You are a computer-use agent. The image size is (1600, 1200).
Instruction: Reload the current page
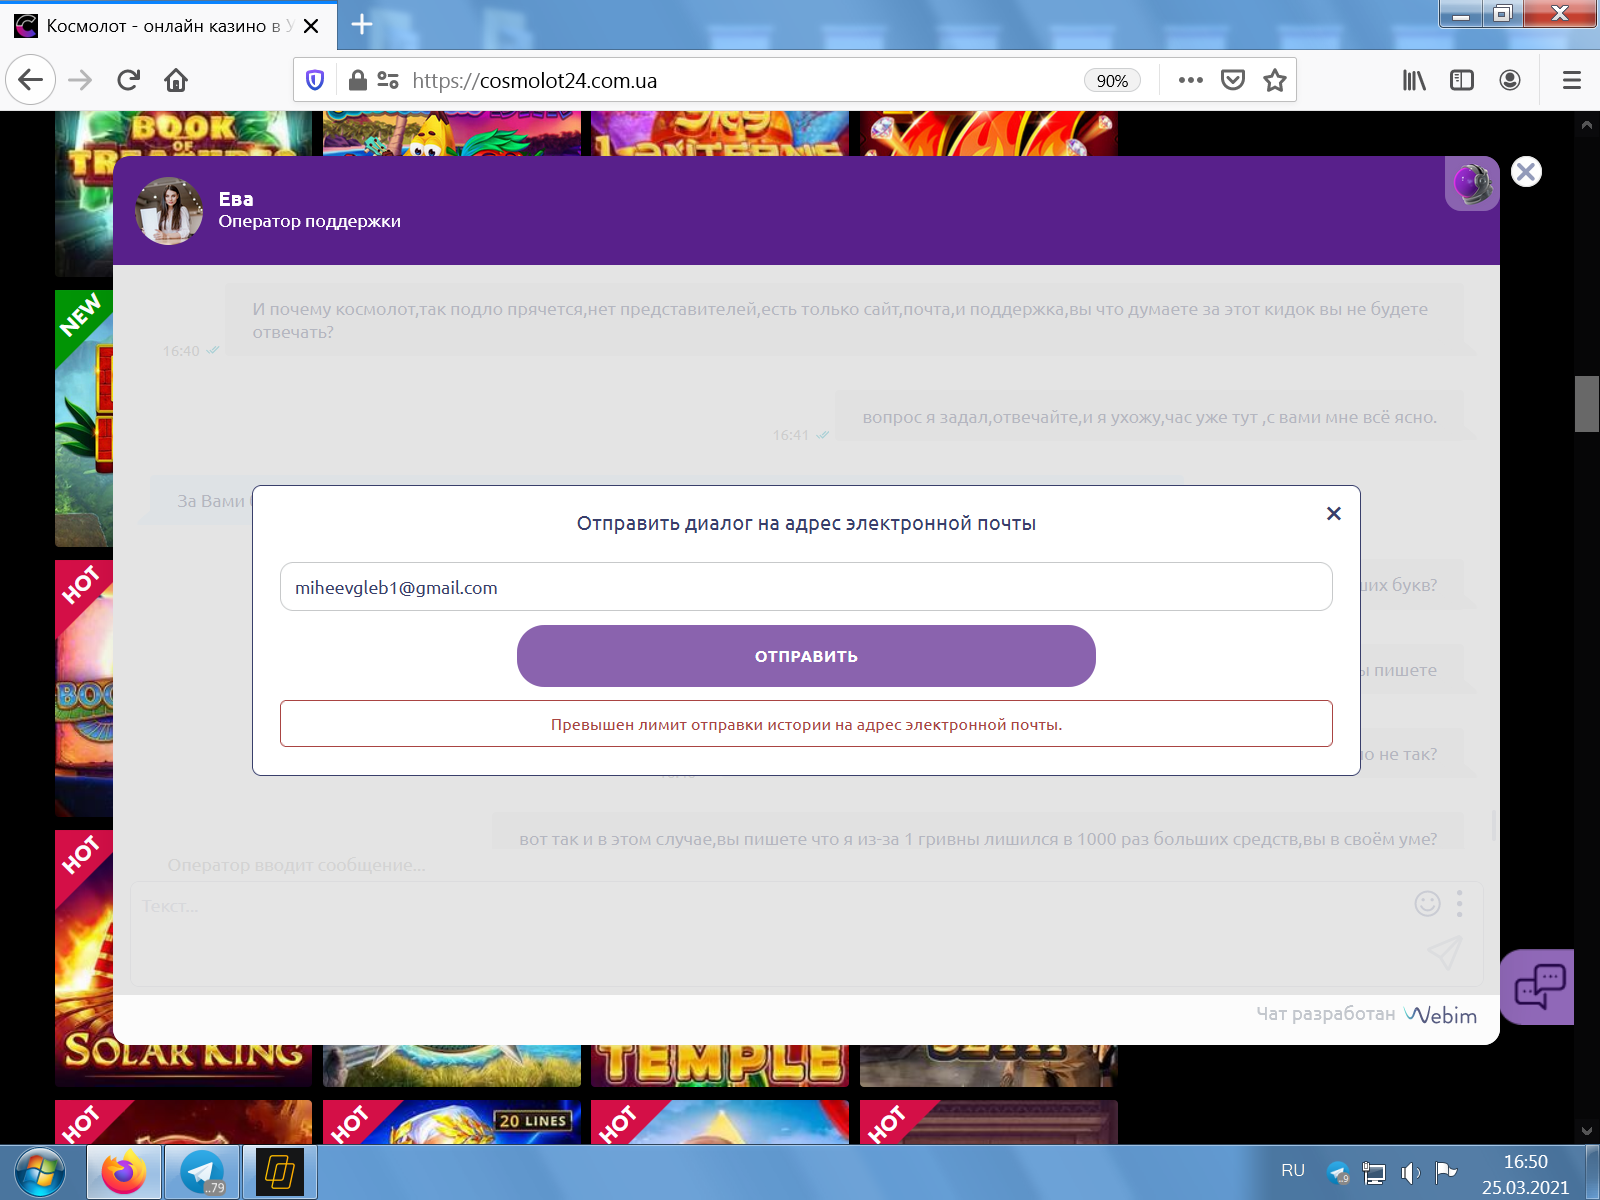128,80
